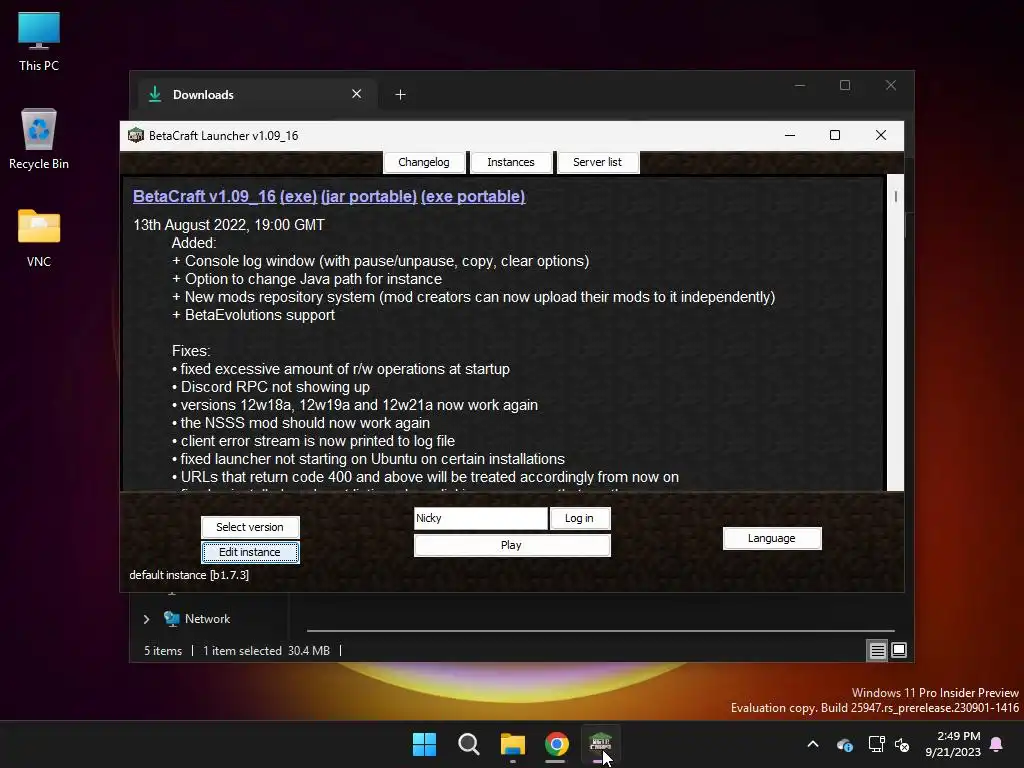The image size is (1024, 768).
Task: Click '+ Option to change Java path' line
Action: [x=307, y=279]
